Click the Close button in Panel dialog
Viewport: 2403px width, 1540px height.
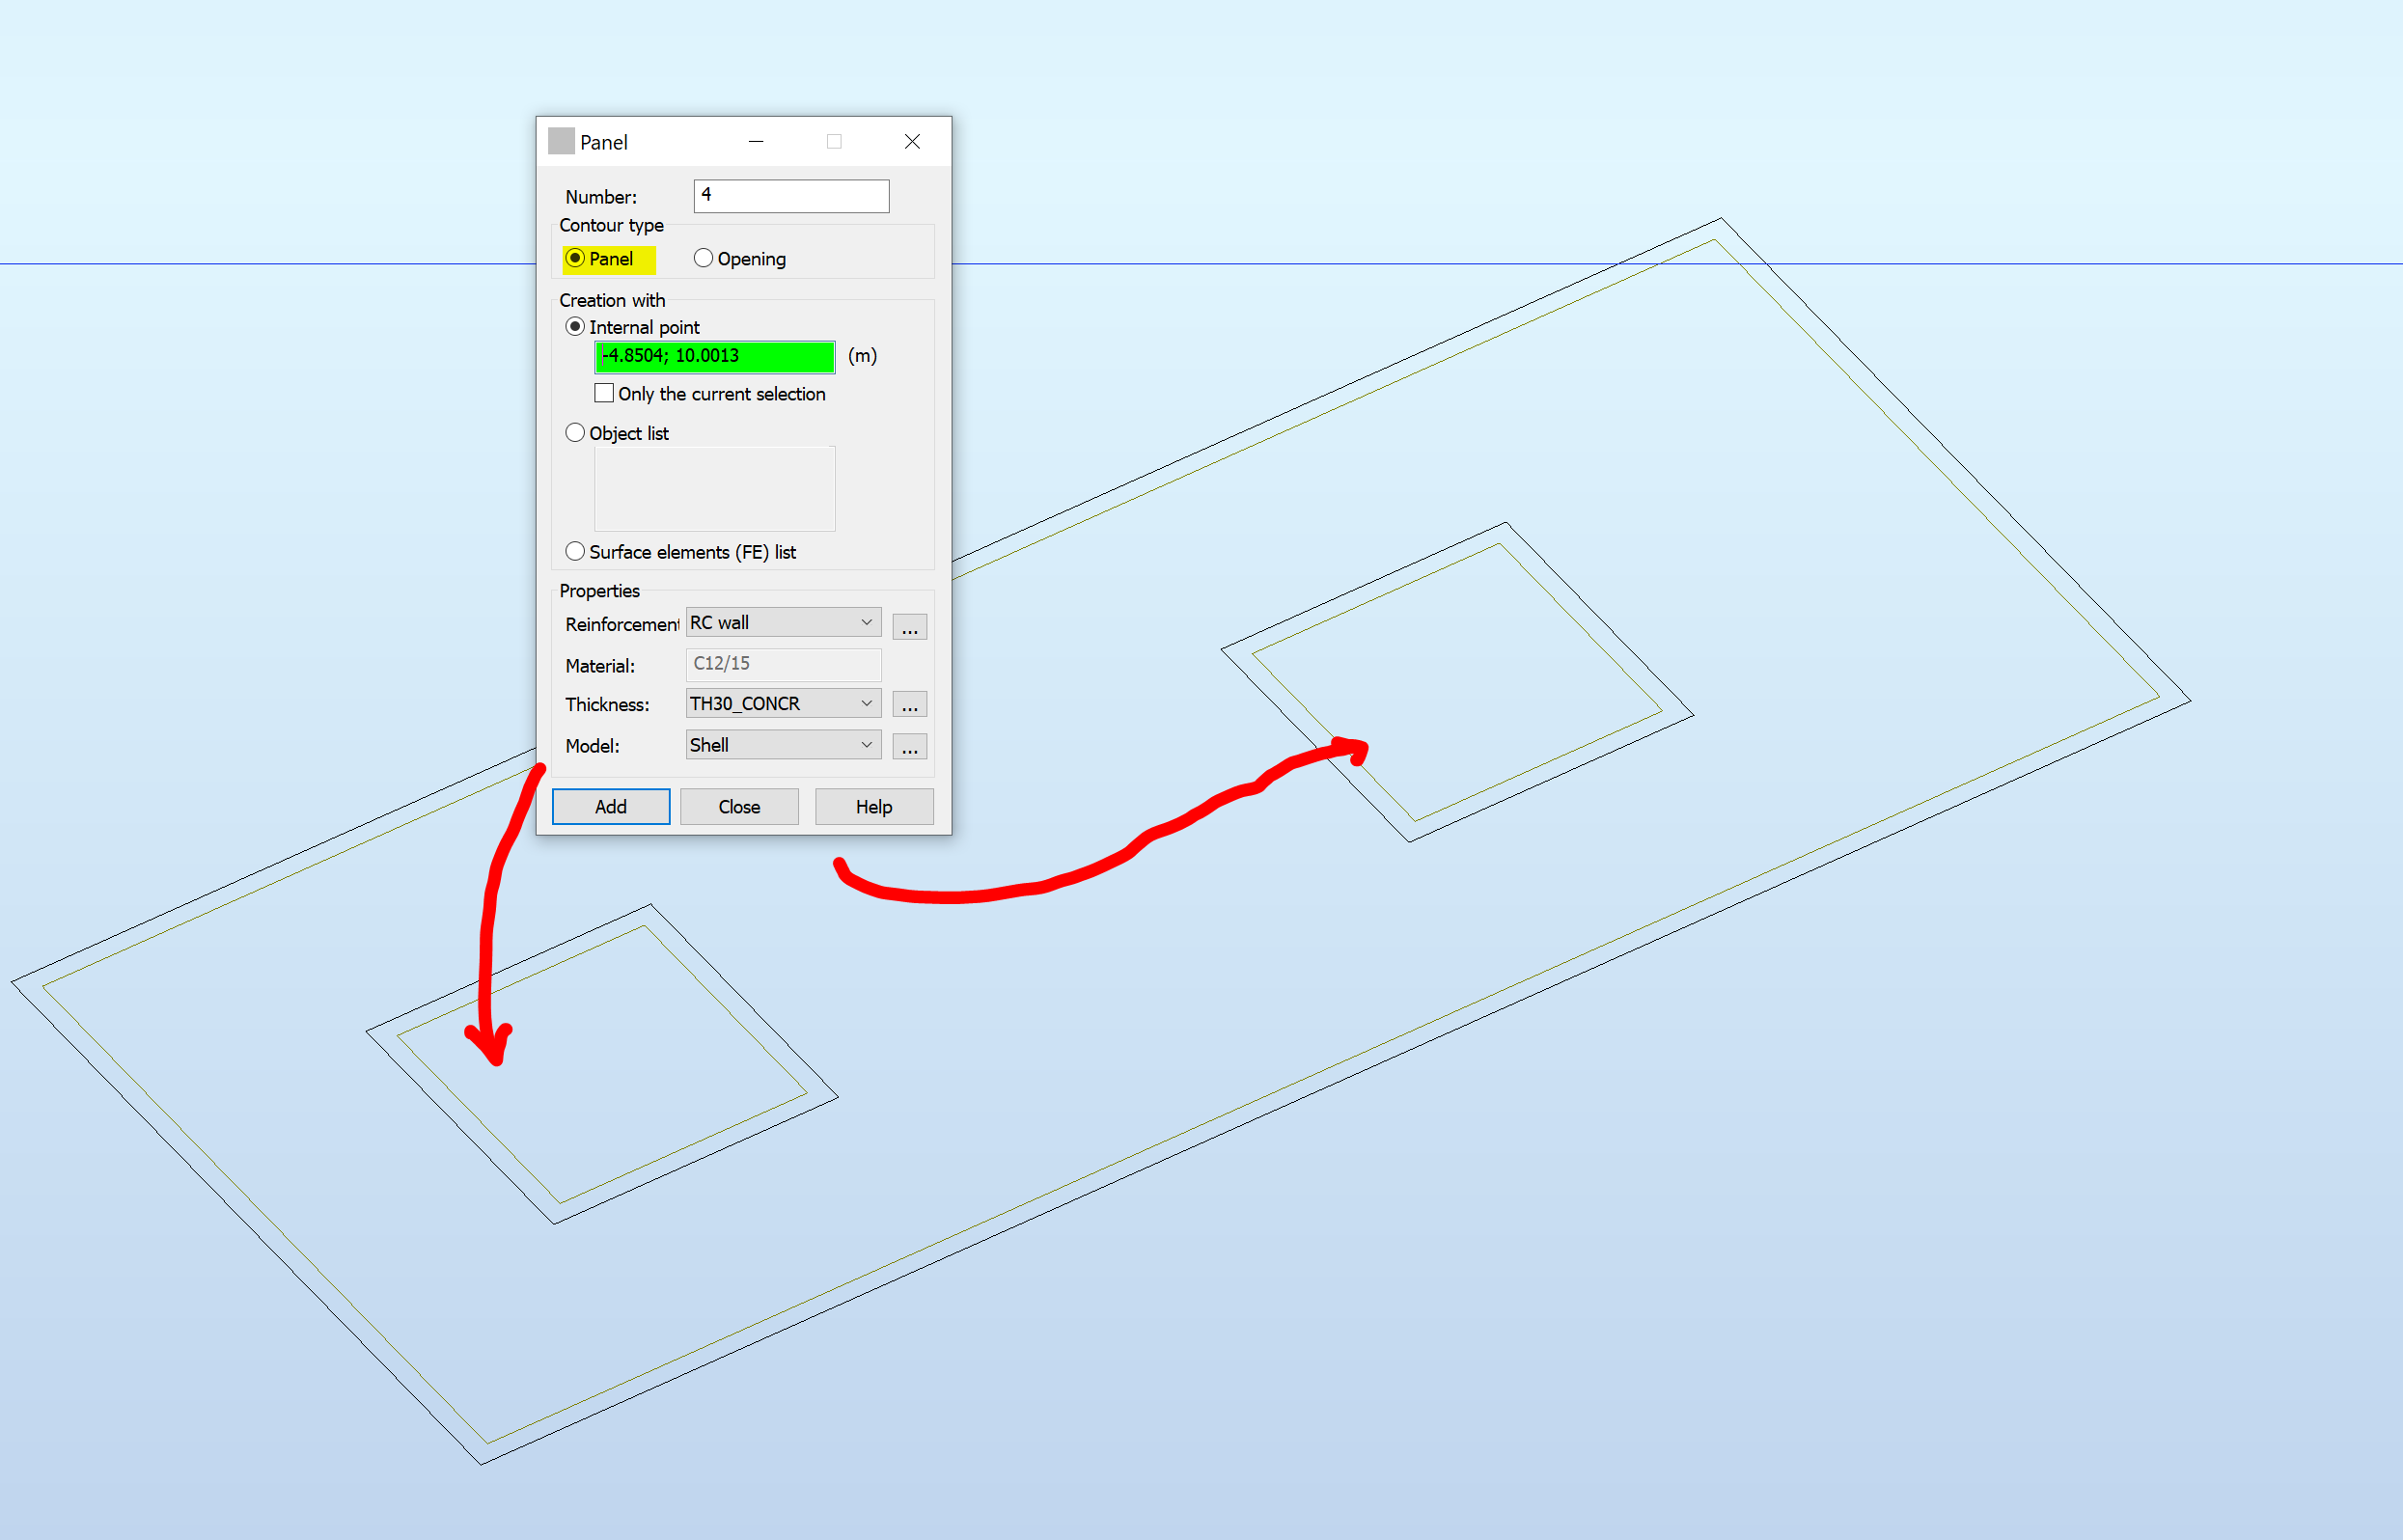739,807
